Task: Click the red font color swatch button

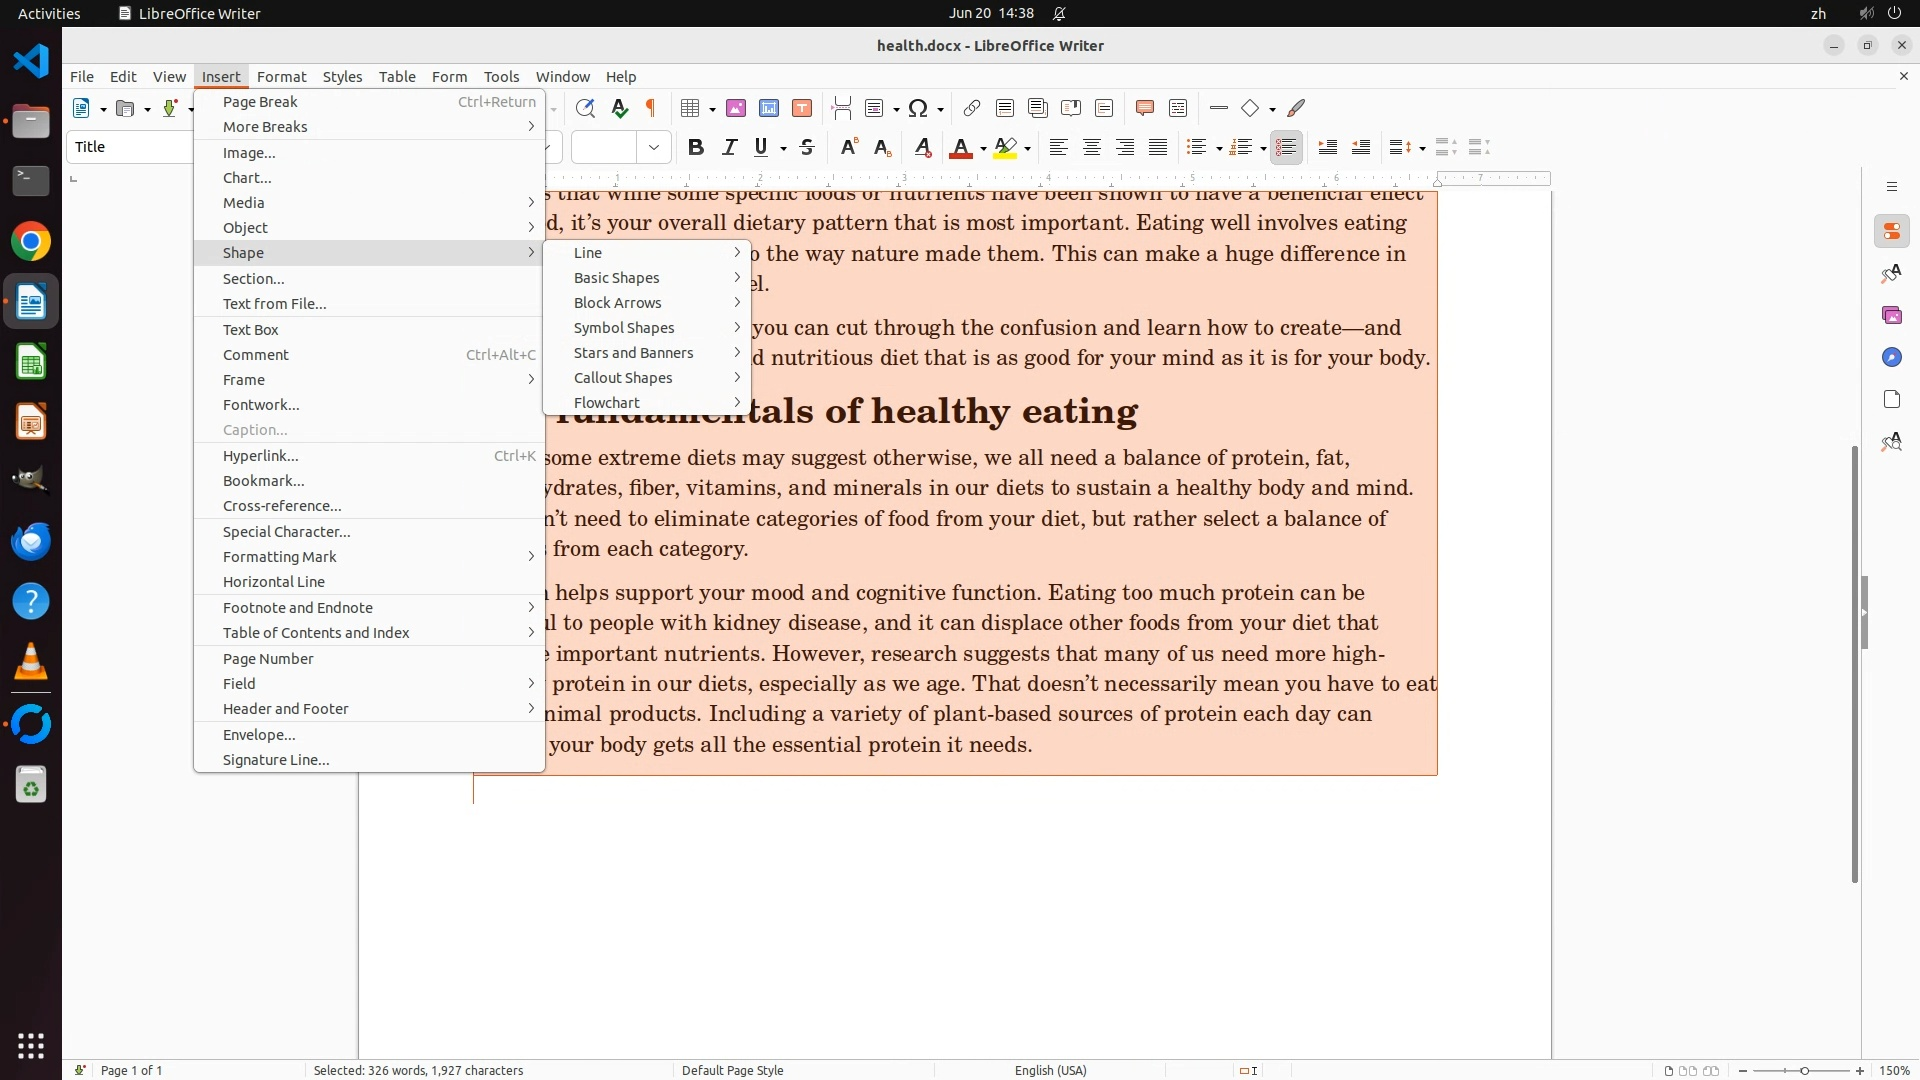Action: pyautogui.click(x=960, y=148)
